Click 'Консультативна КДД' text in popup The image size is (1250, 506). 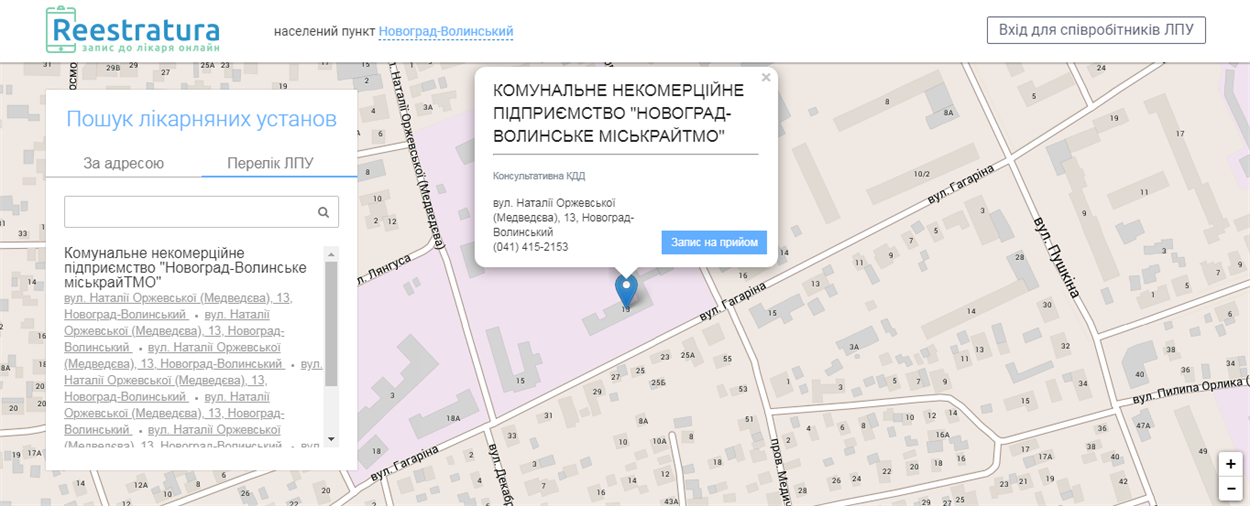pos(539,176)
